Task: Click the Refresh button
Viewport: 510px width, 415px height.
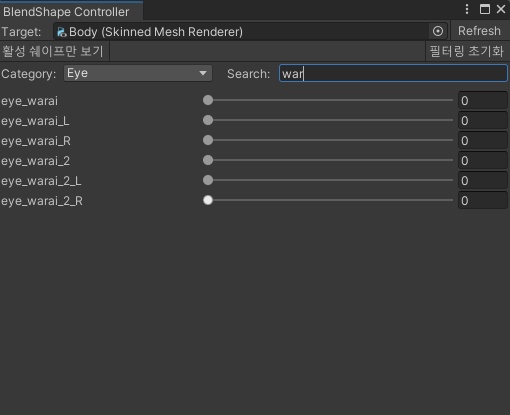Action: click(x=479, y=31)
